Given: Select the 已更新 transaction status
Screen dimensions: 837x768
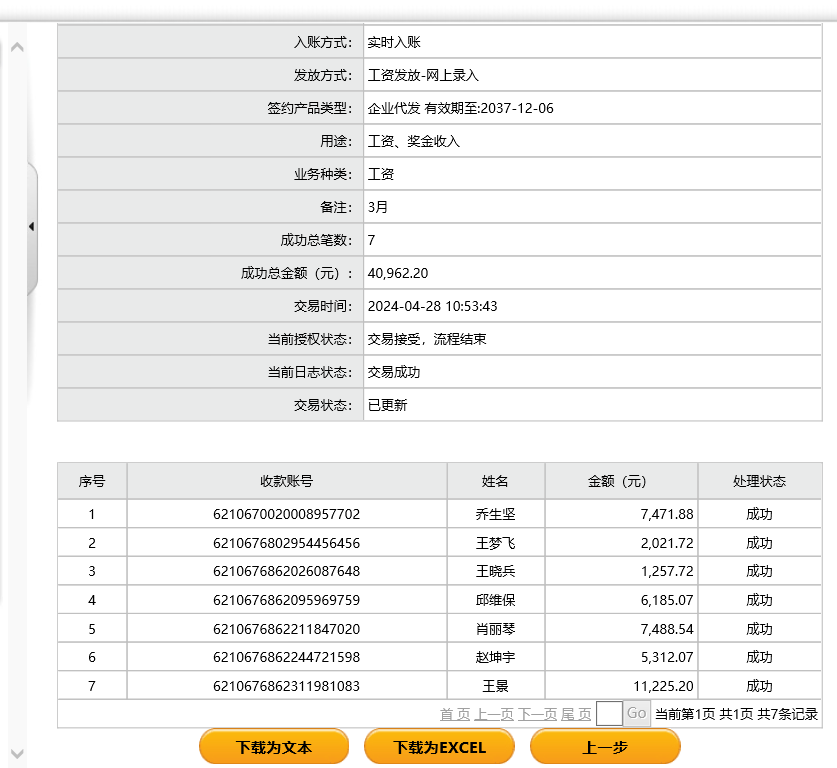Looking at the screenshot, I should [388, 406].
